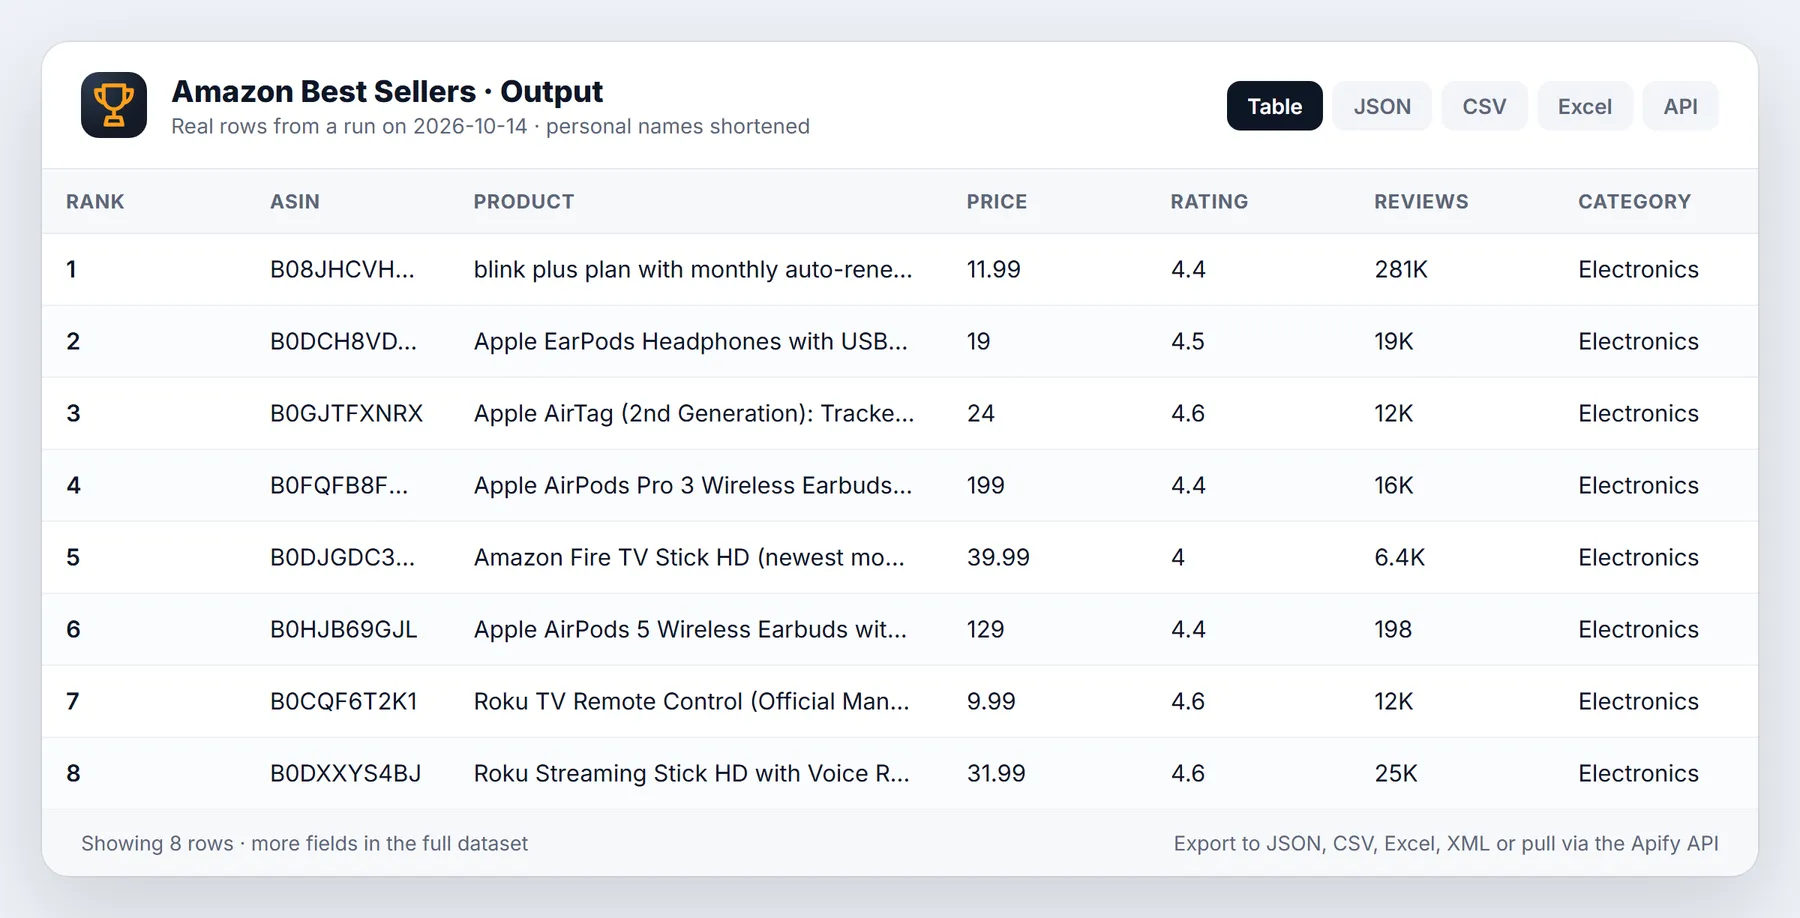Click the price 39.99 cell

[x=998, y=557]
